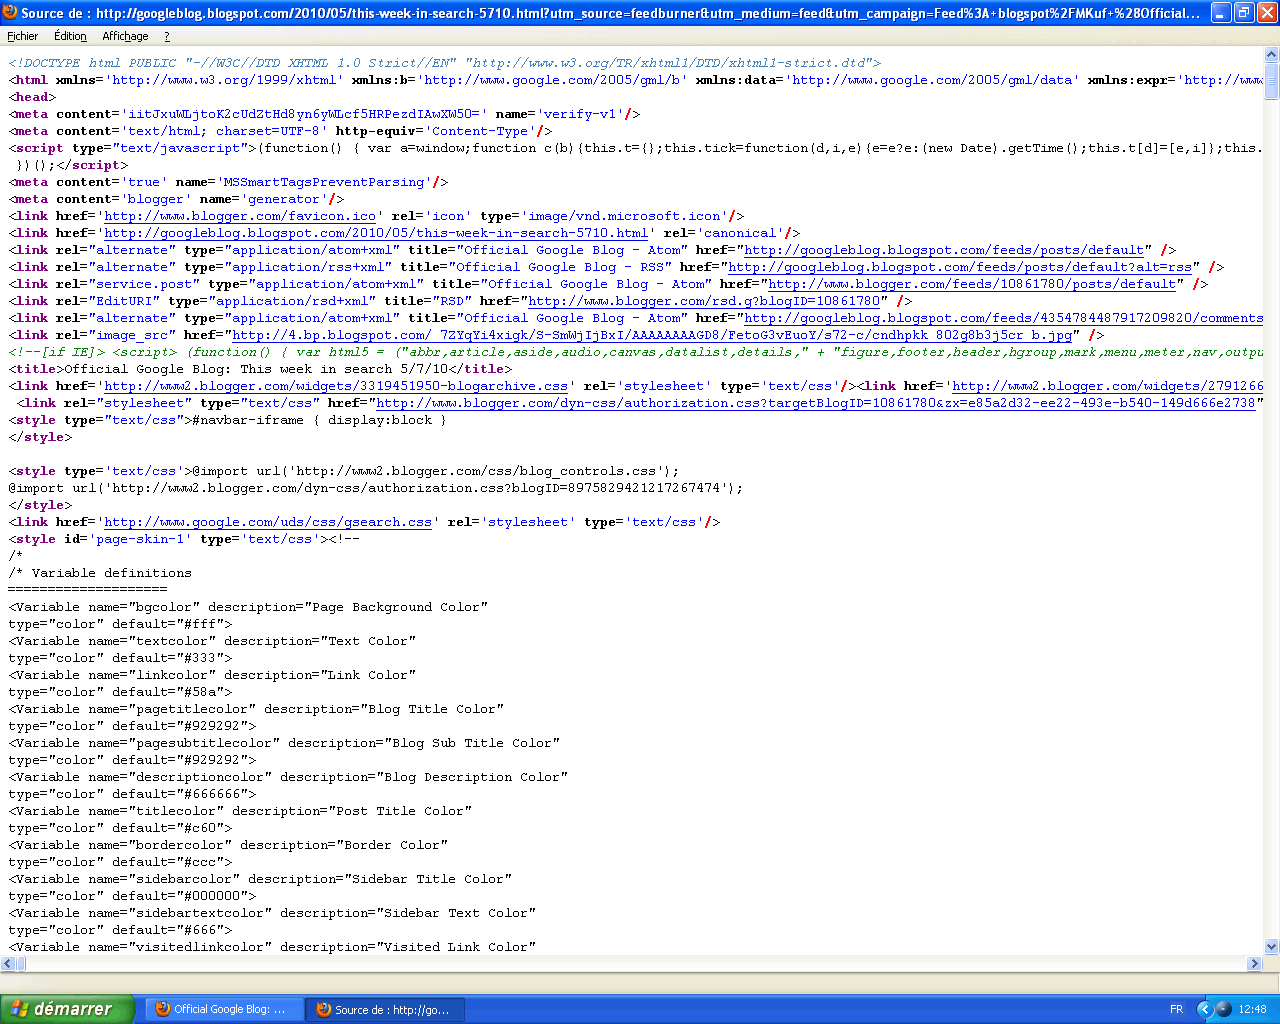The width and height of the screenshot is (1280, 1024).
Task: Switch to Official Google Blog taskbar window
Action: point(223,1009)
